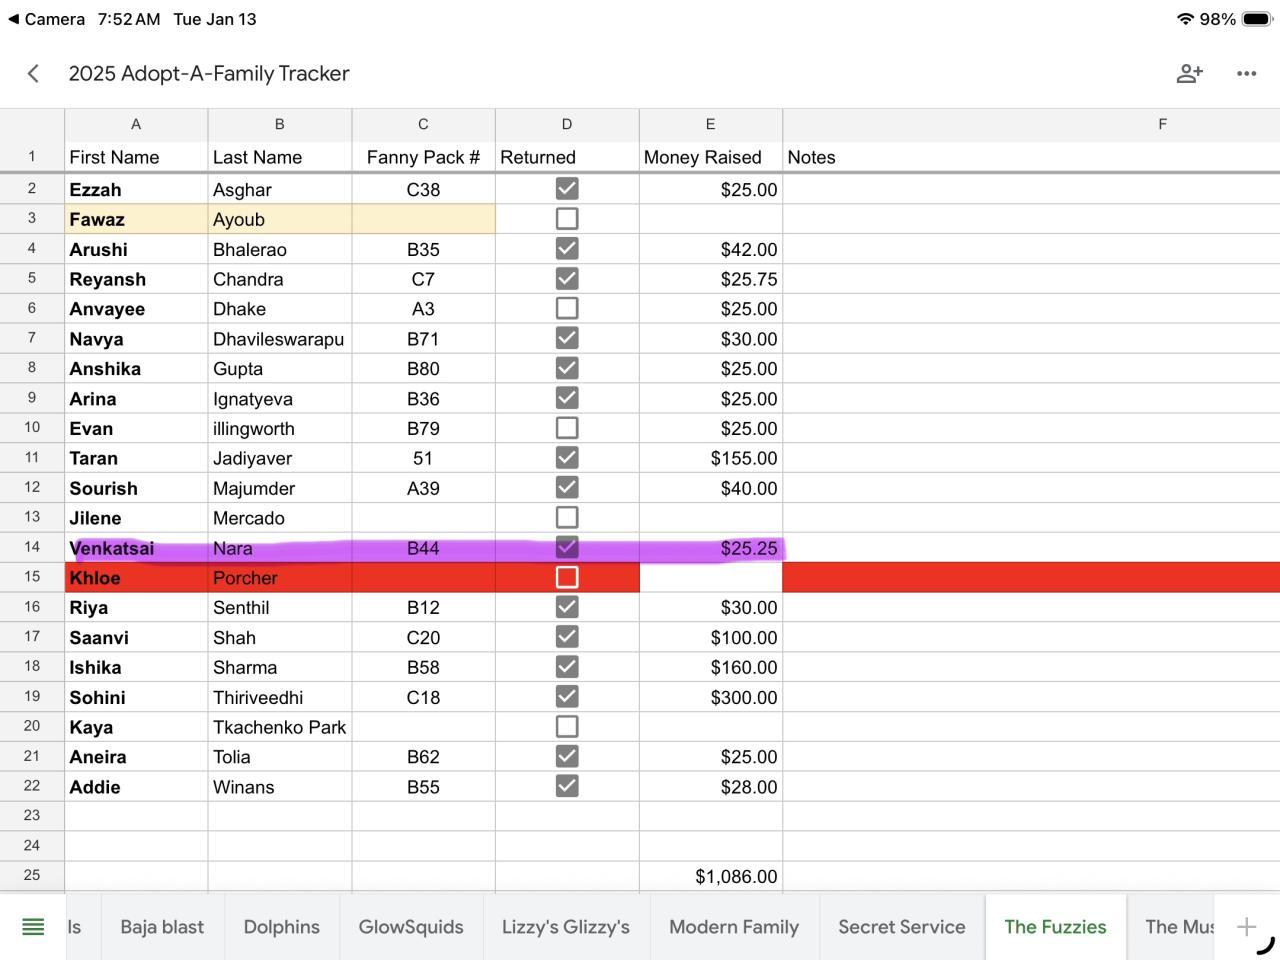Viewport: 1280px width, 960px height.
Task: Tap the back arrow icon
Action: 33,73
